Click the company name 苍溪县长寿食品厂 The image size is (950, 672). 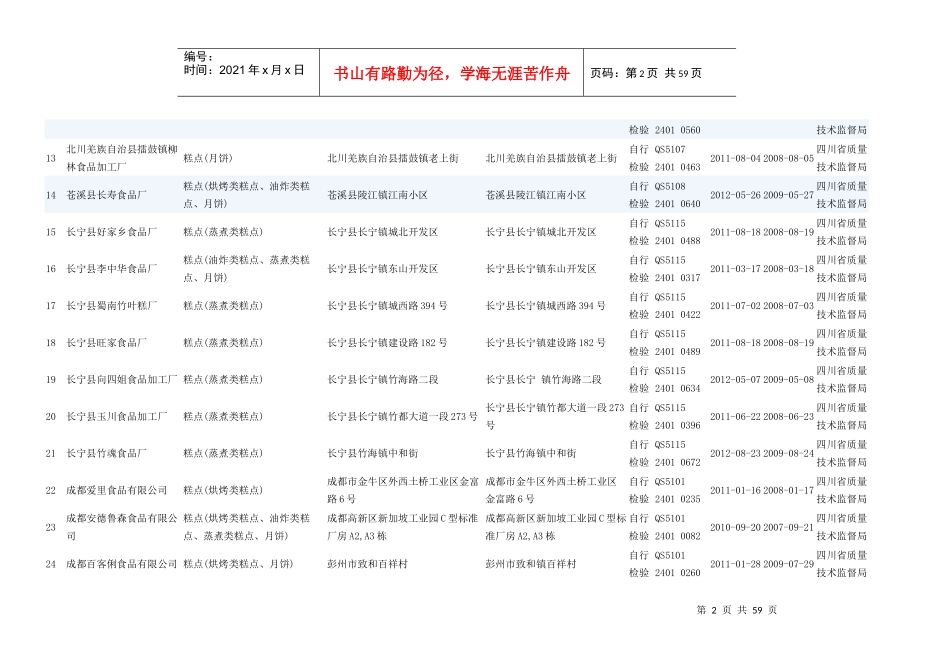click(x=107, y=195)
